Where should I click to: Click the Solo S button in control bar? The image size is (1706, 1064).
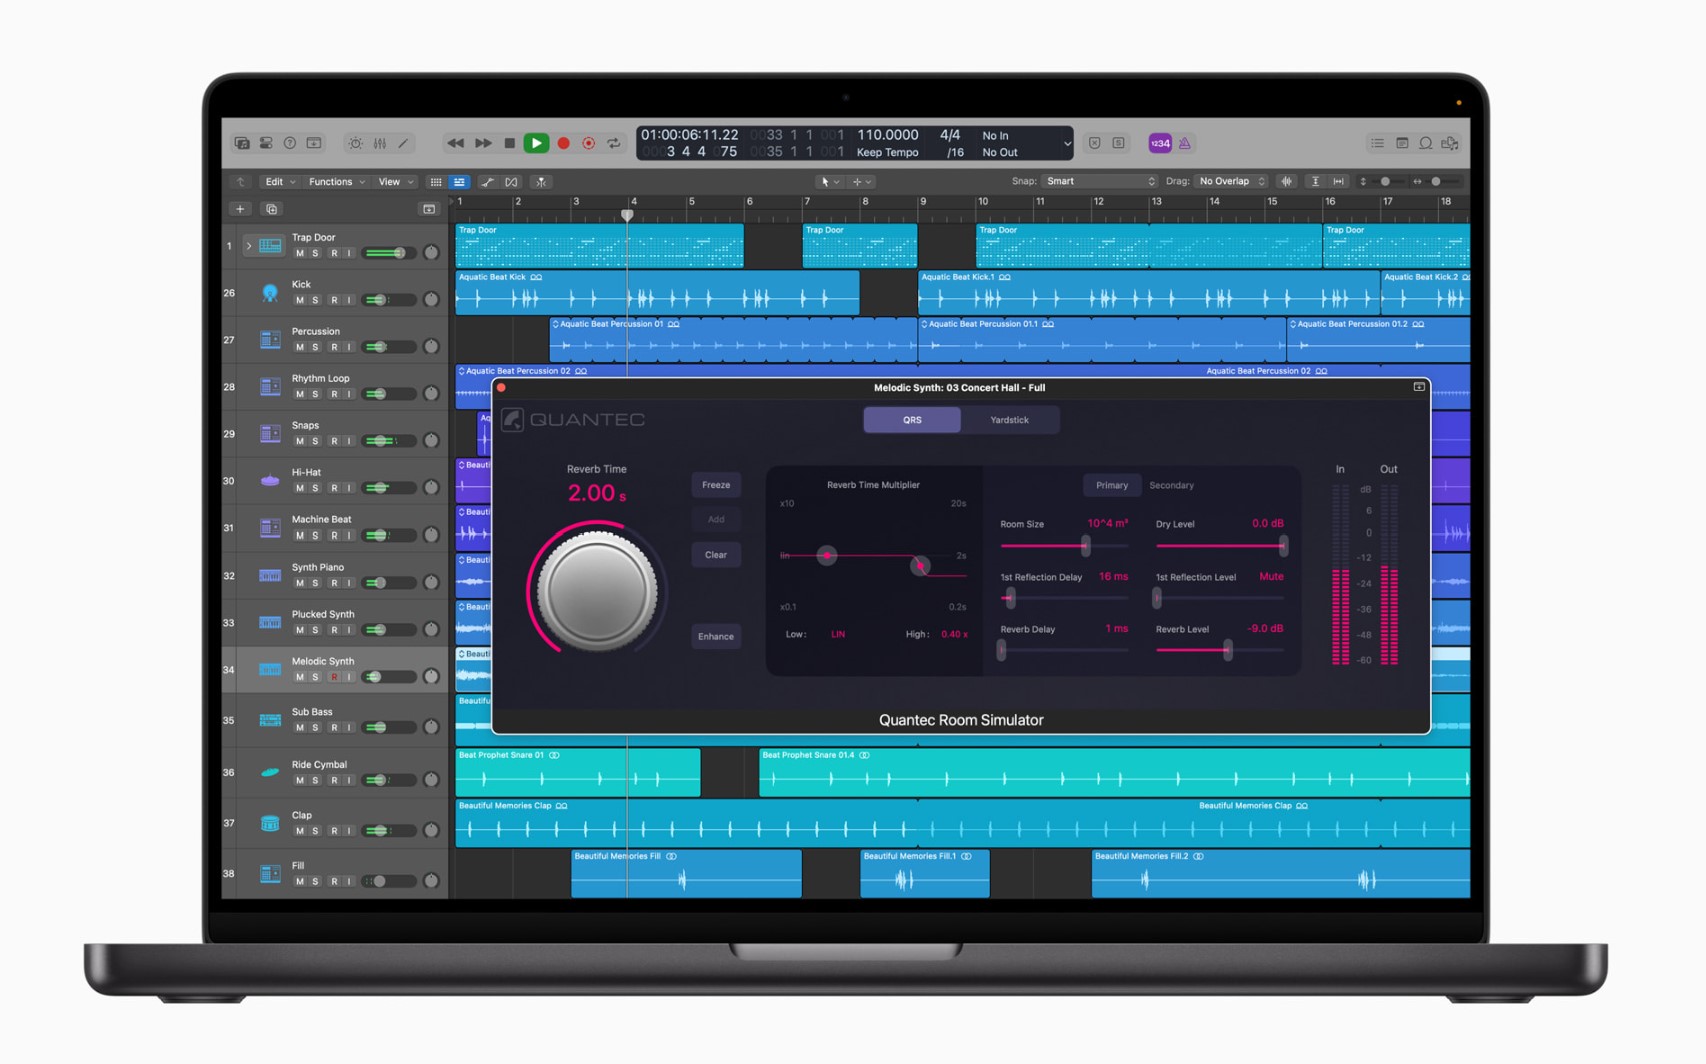pos(1119,143)
